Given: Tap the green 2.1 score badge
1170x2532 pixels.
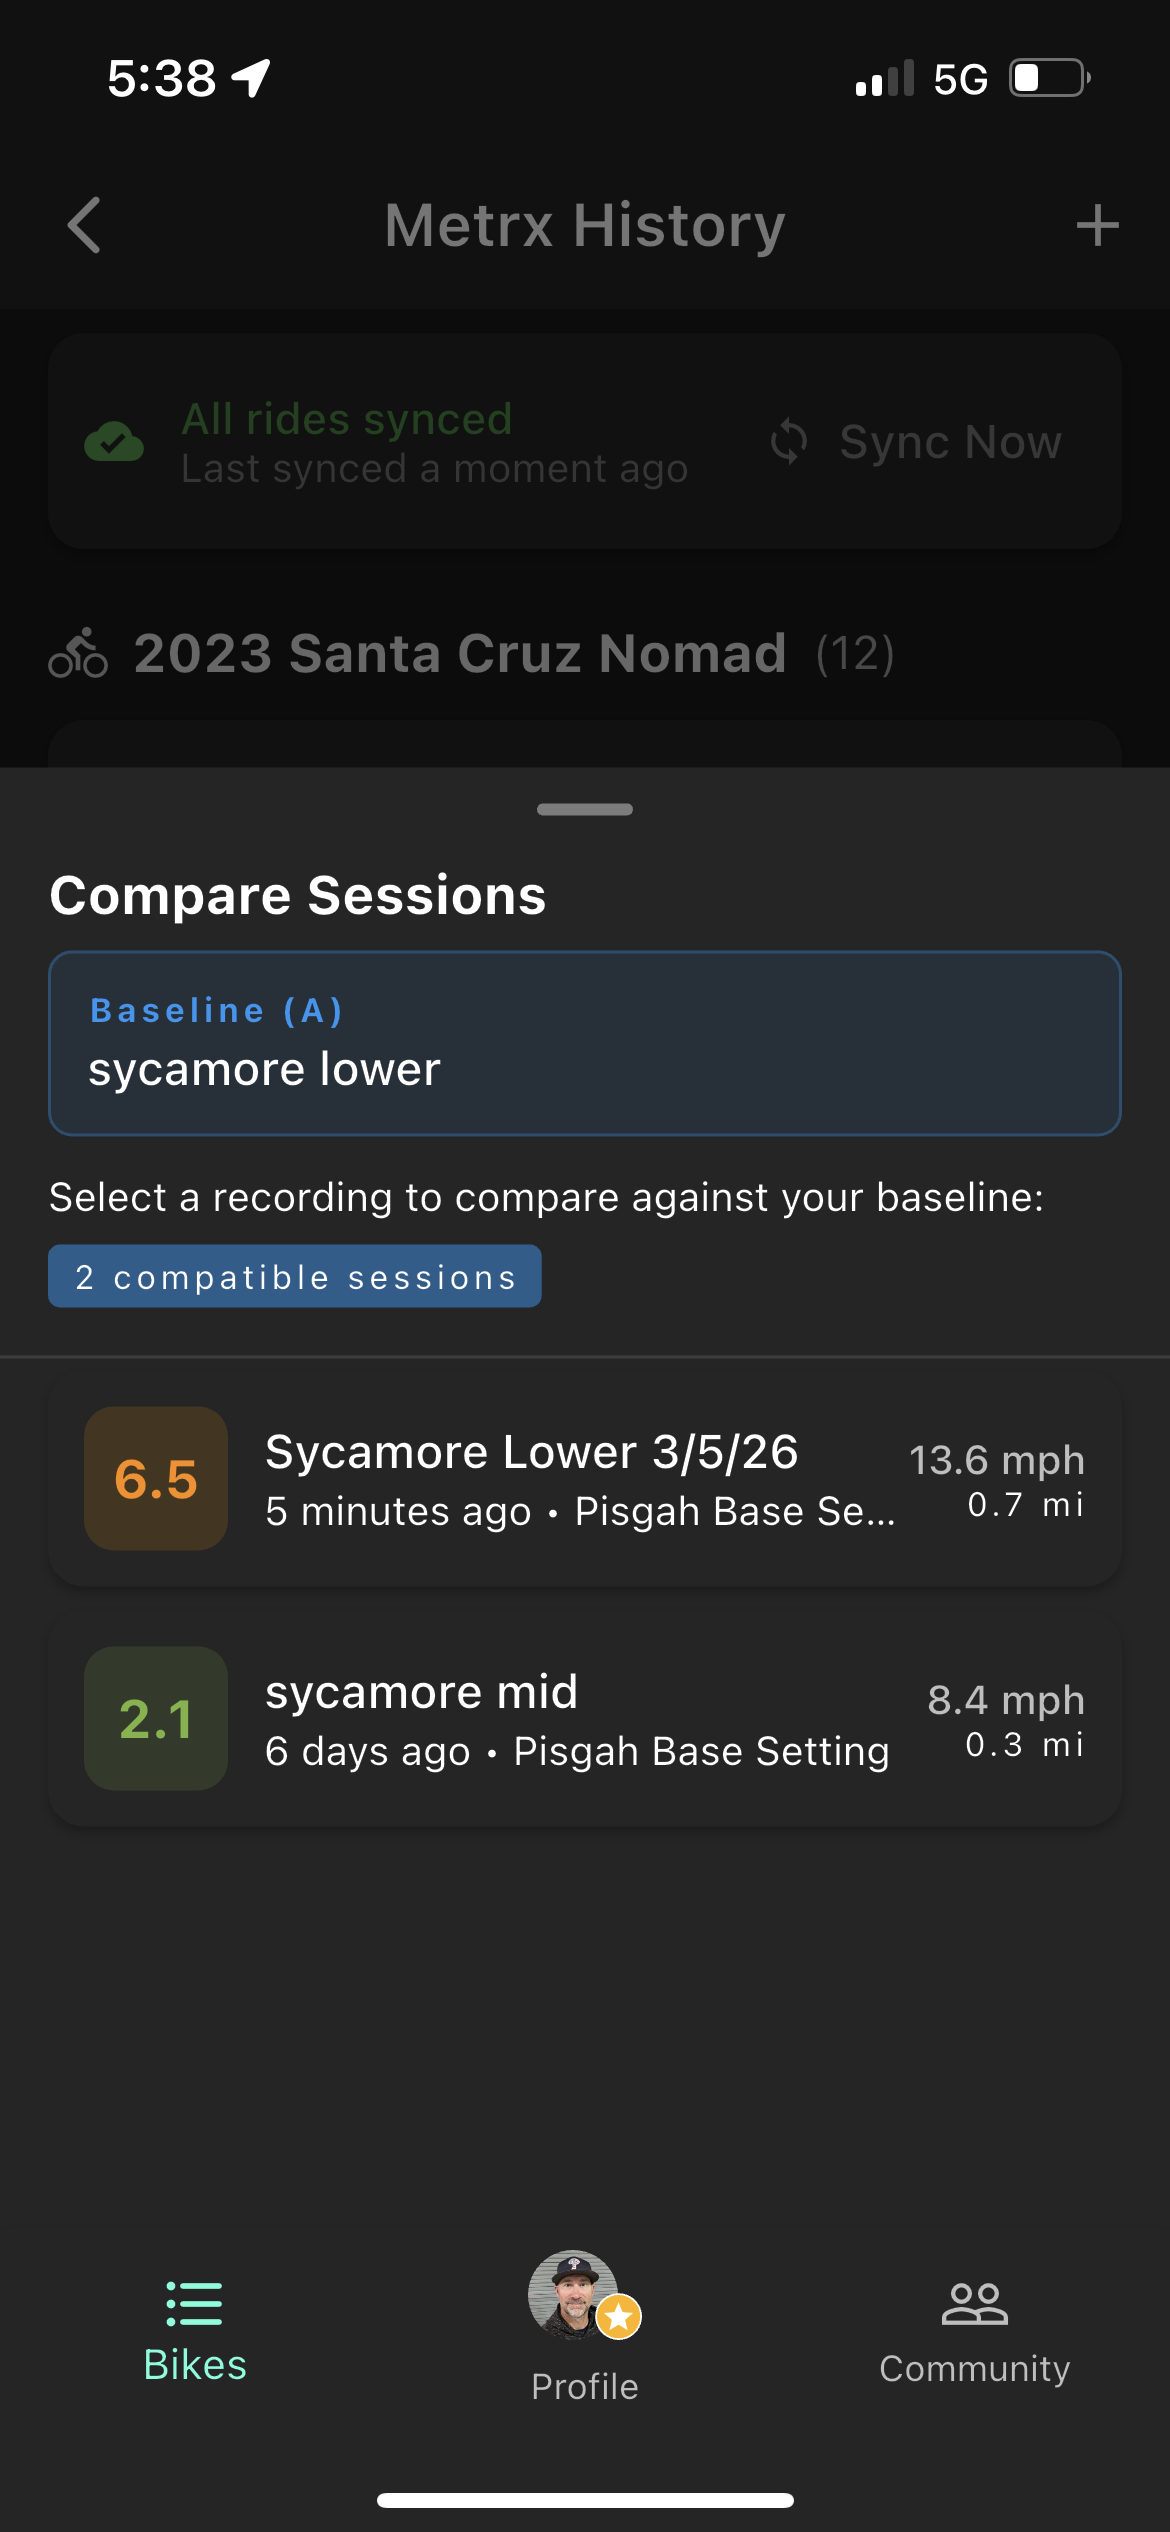Looking at the screenshot, I should (x=156, y=1718).
